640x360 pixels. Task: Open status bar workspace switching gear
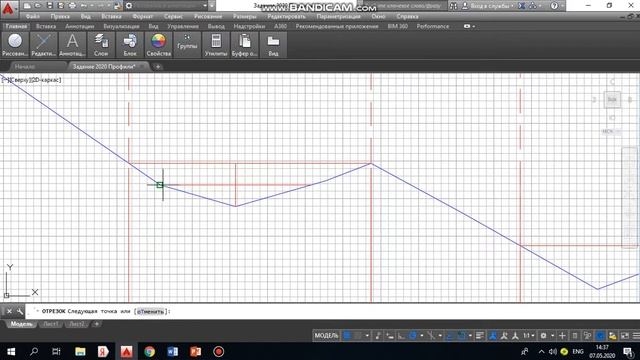coord(543,336)
